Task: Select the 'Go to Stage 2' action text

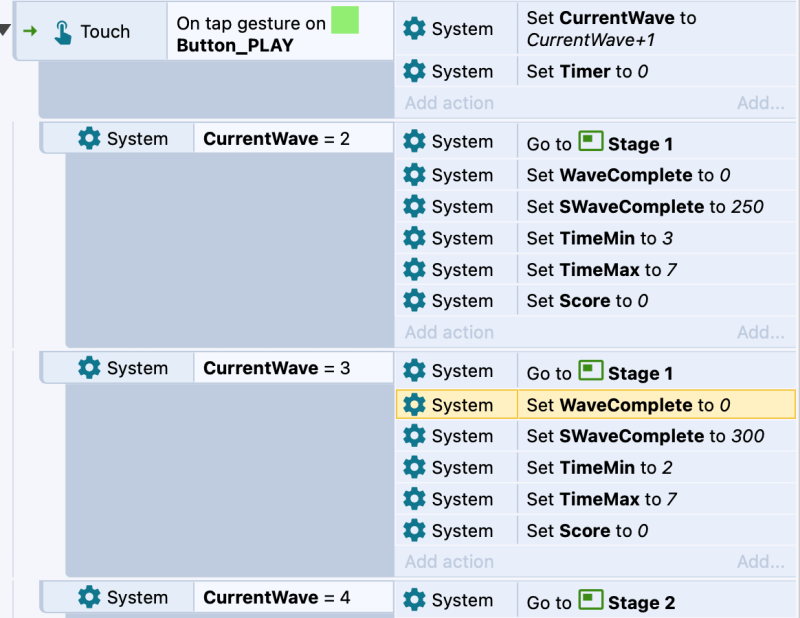Action: point(601,602)
